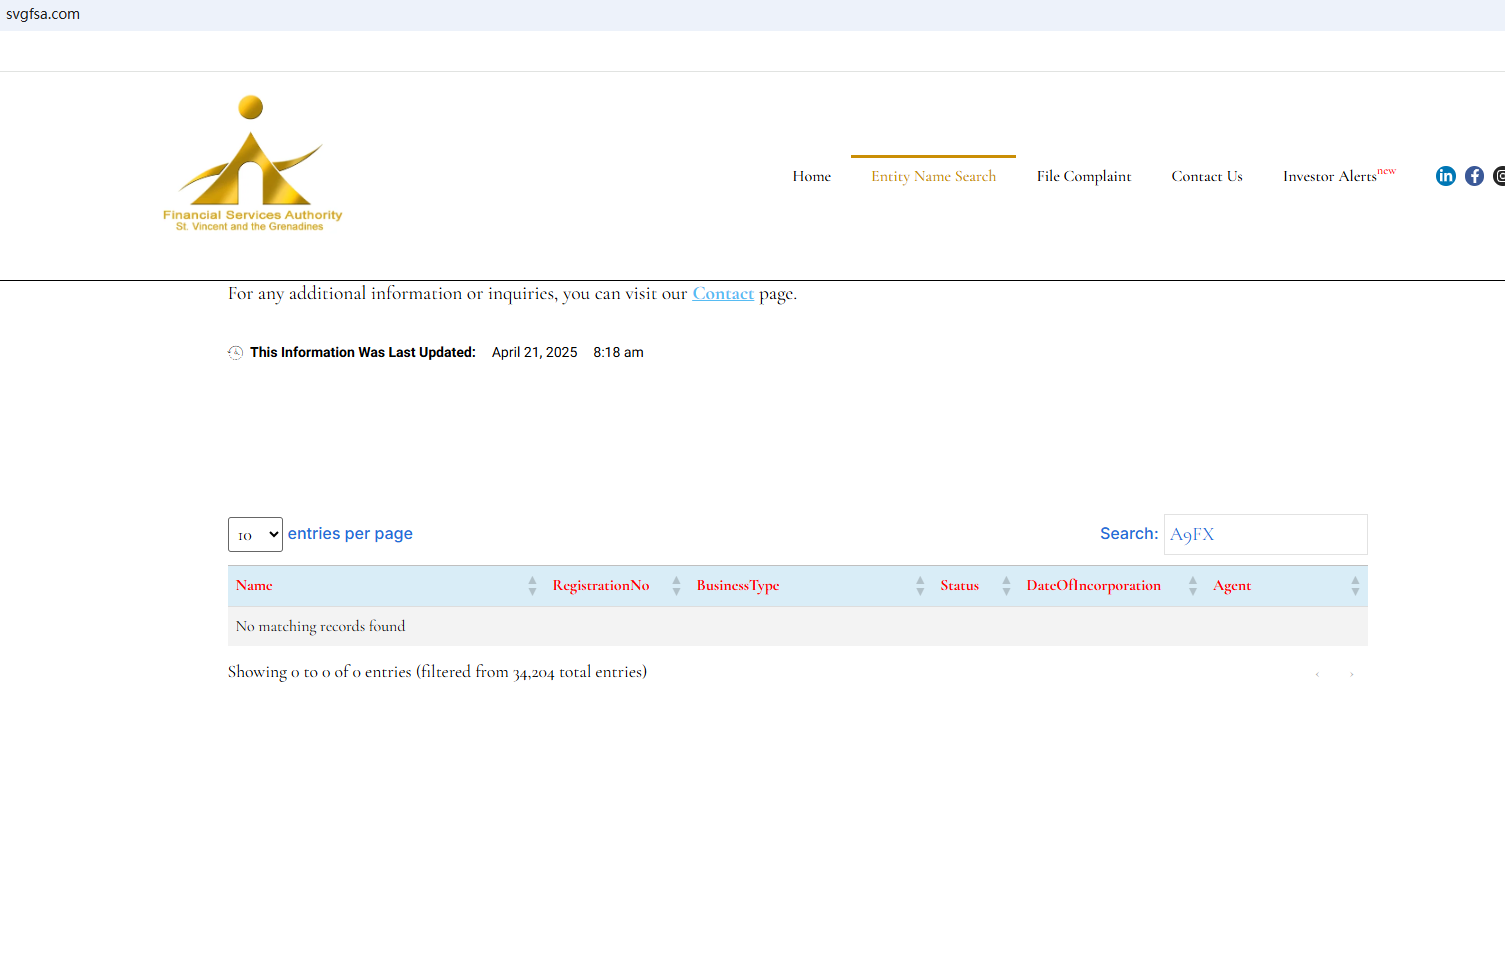Open the Investor Alerts menu item

pyautogui.click(x=1339, y=175)
